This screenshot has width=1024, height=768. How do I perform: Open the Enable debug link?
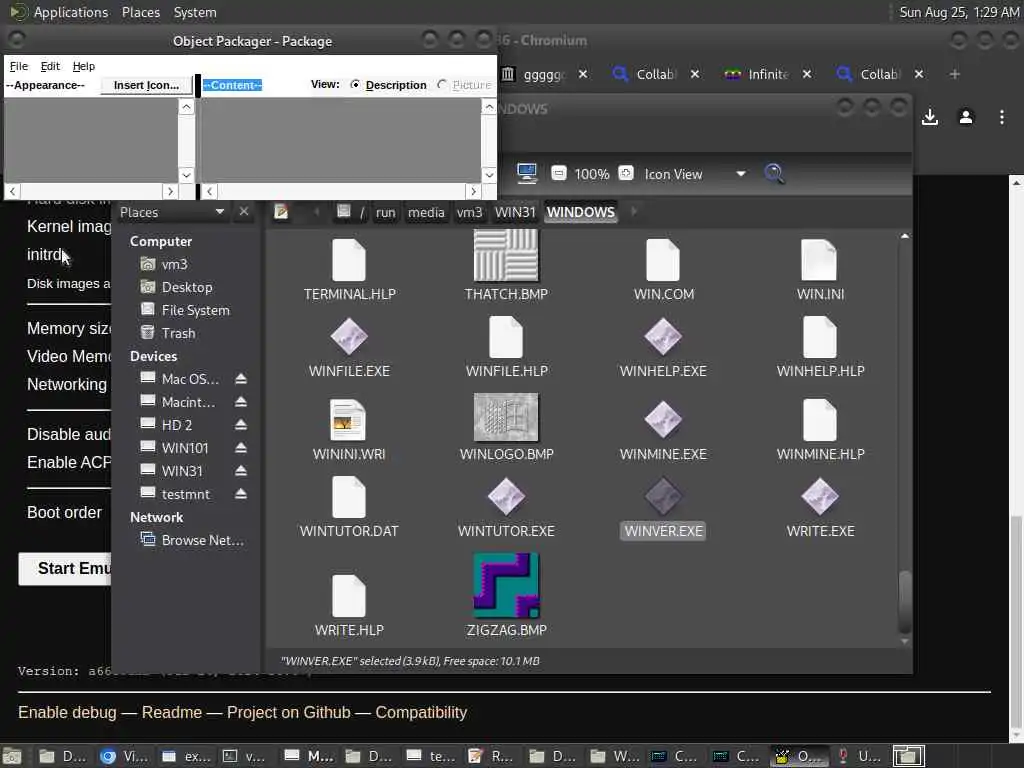pos(67,712)
